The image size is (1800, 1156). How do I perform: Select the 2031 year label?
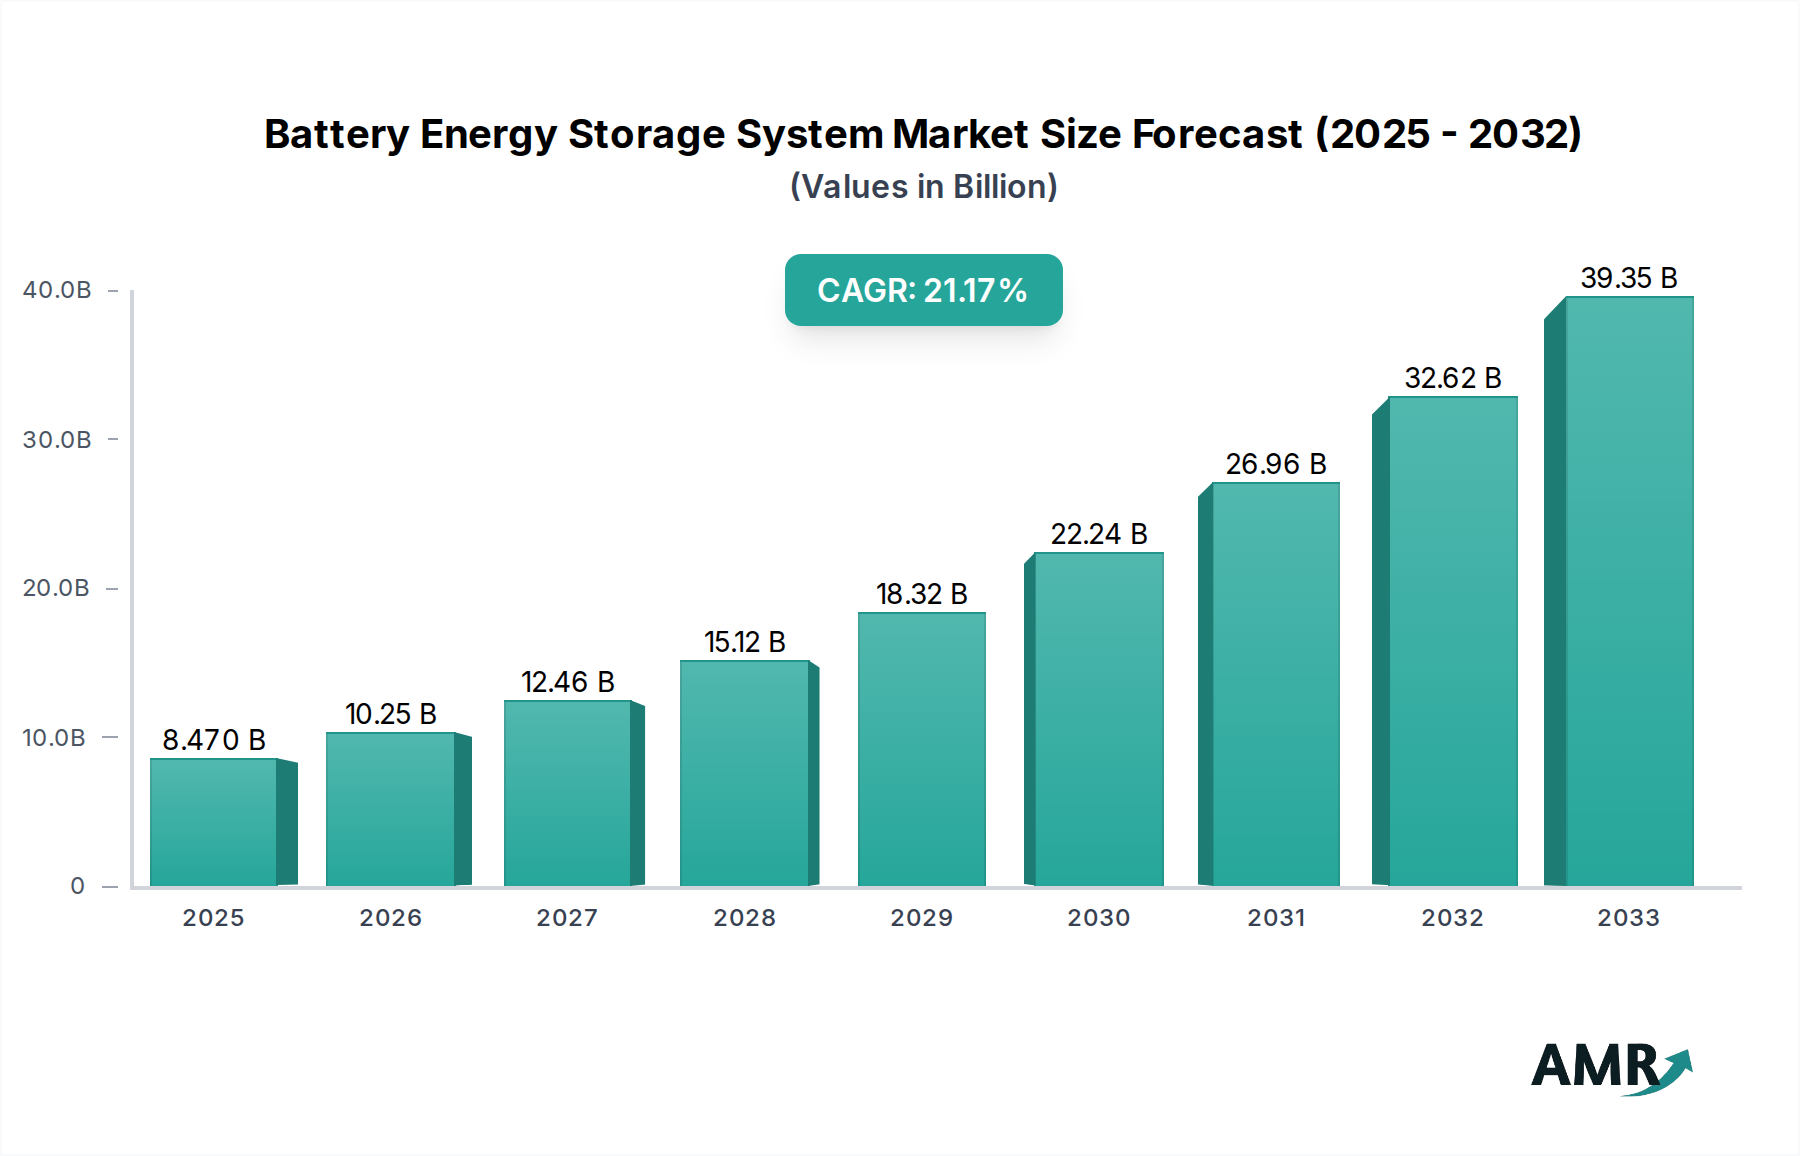pos(1277,917)
